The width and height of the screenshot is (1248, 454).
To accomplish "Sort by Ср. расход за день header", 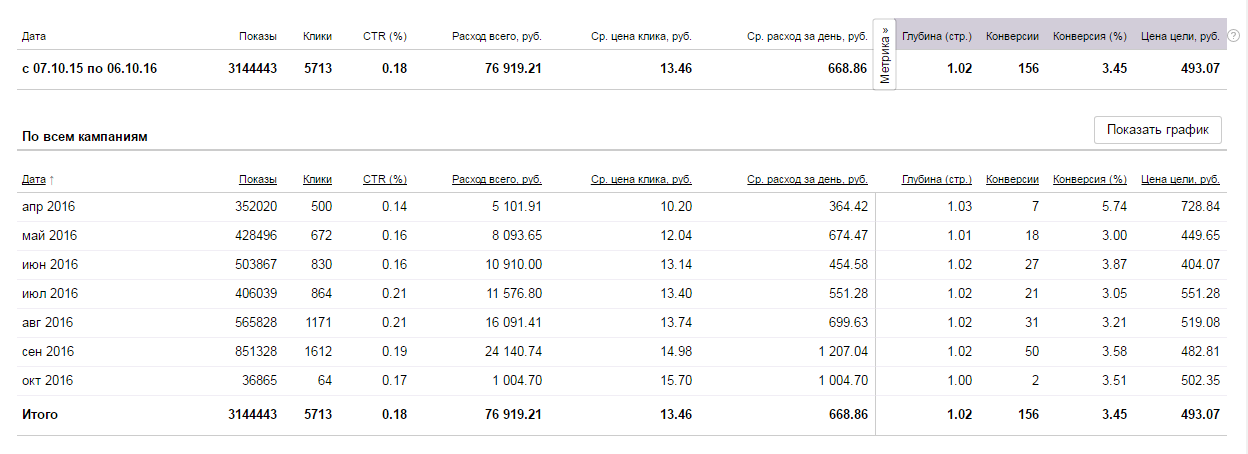I will coord(807,180).
